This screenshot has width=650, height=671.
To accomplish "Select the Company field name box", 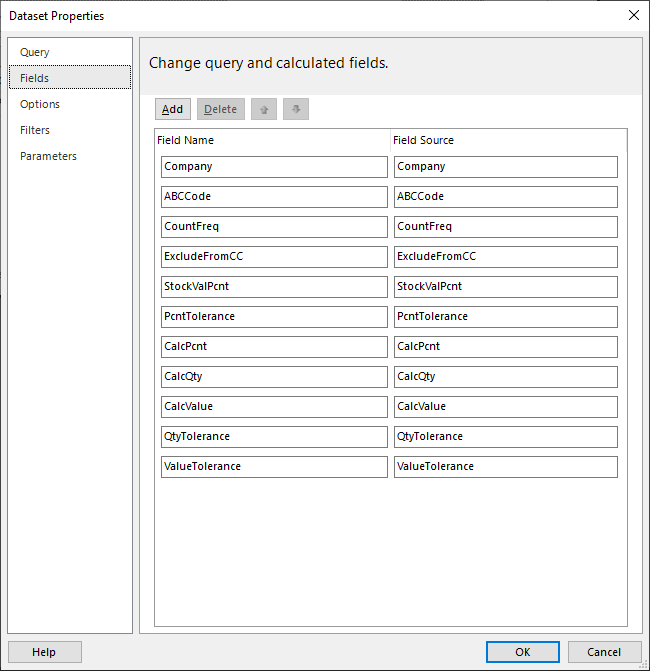I will click(274, 167).
